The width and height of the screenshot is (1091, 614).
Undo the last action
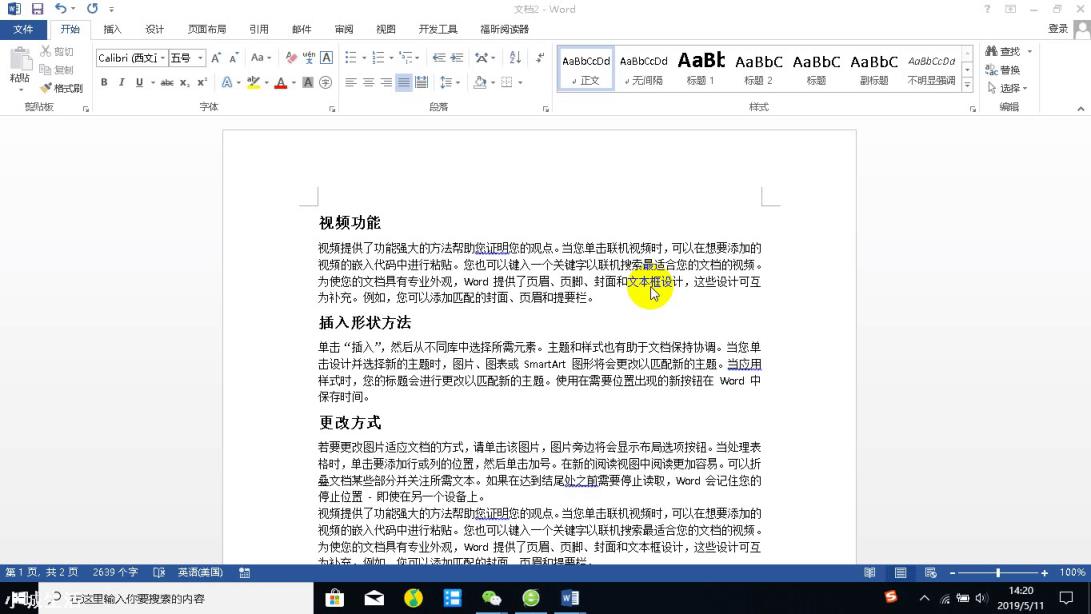click(61, 9)
